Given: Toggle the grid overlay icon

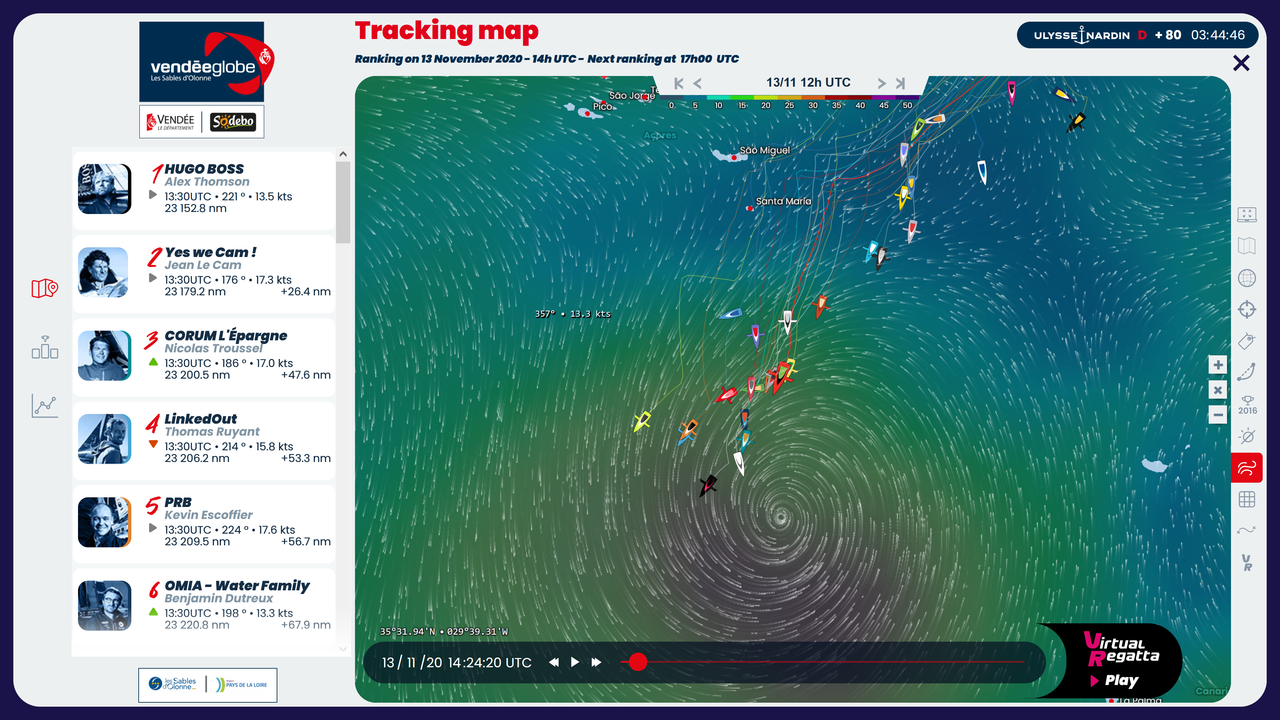Looking at the screenshot, I should (1247, 499).
